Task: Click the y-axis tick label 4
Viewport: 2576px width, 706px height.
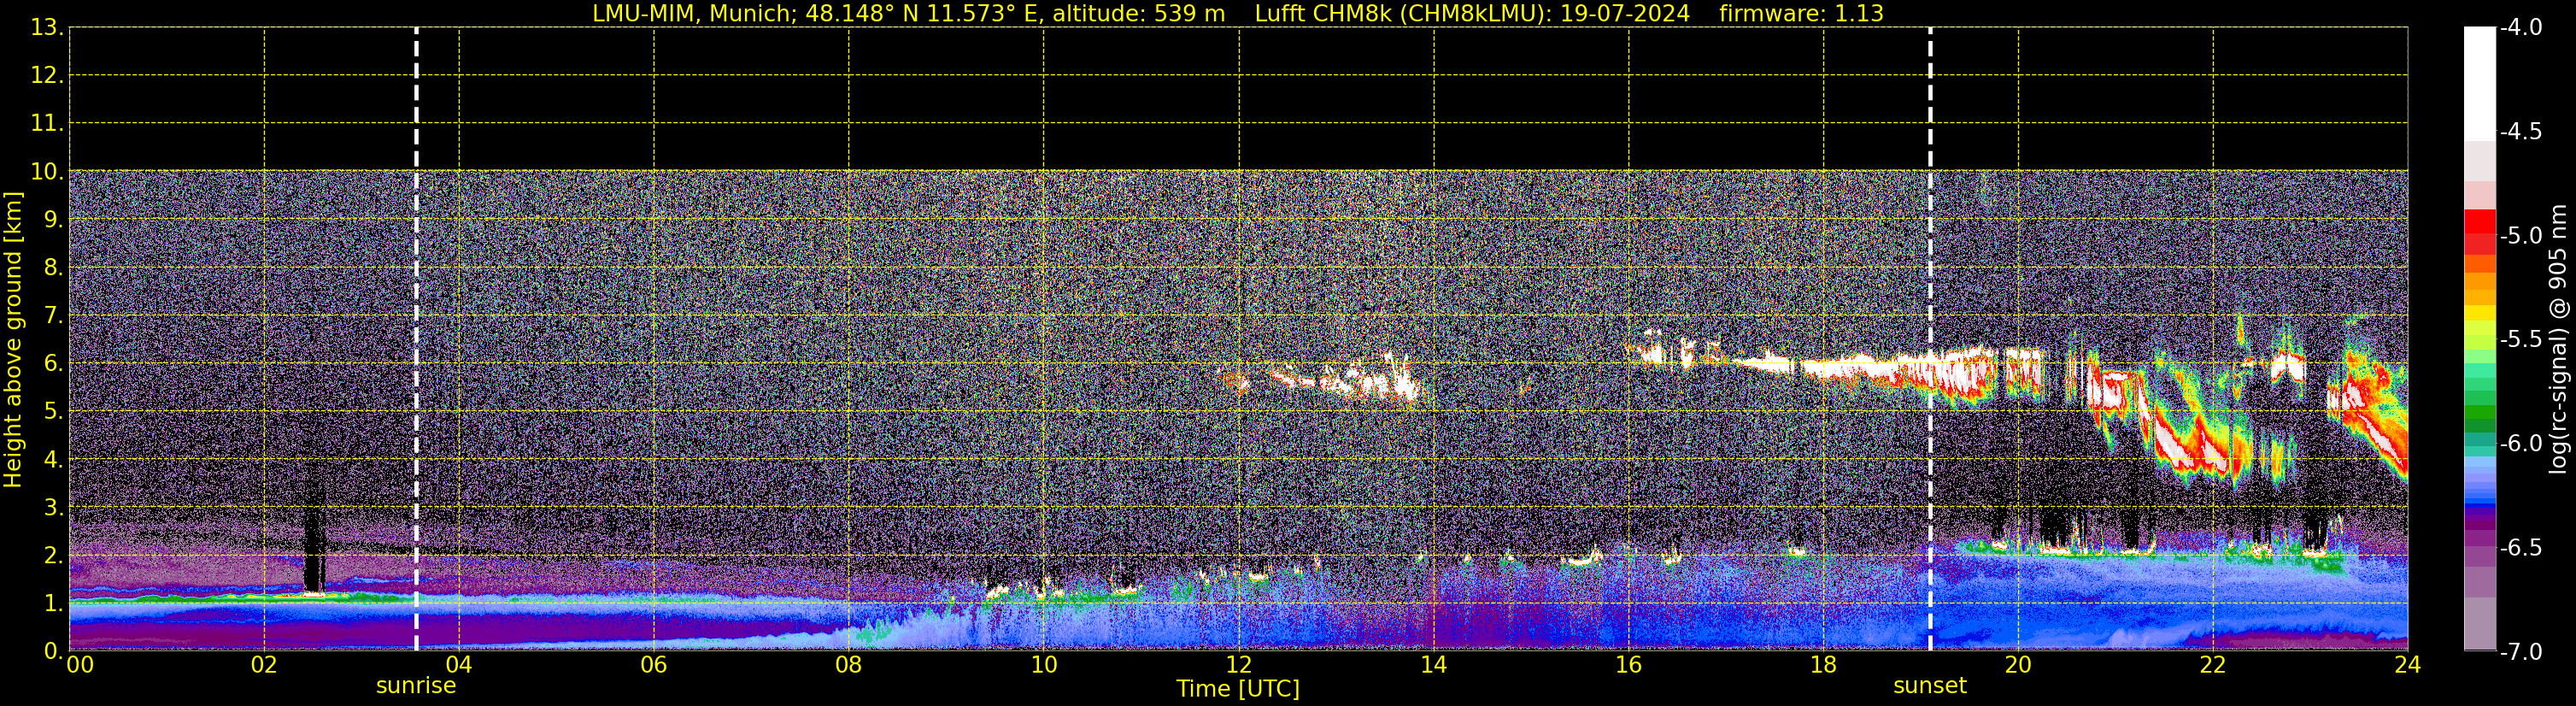Action: [52, 460]
